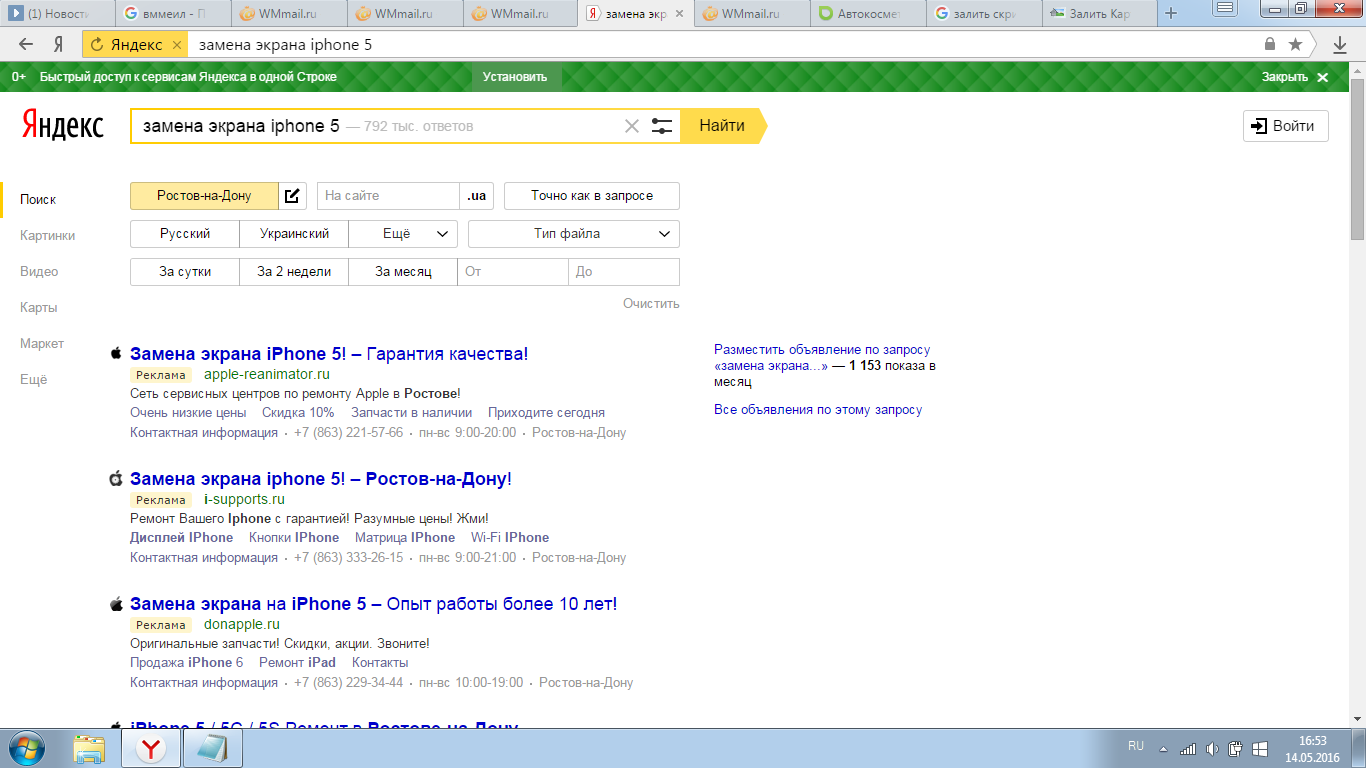Click the volume icon in the system tray

[1212, 748]
